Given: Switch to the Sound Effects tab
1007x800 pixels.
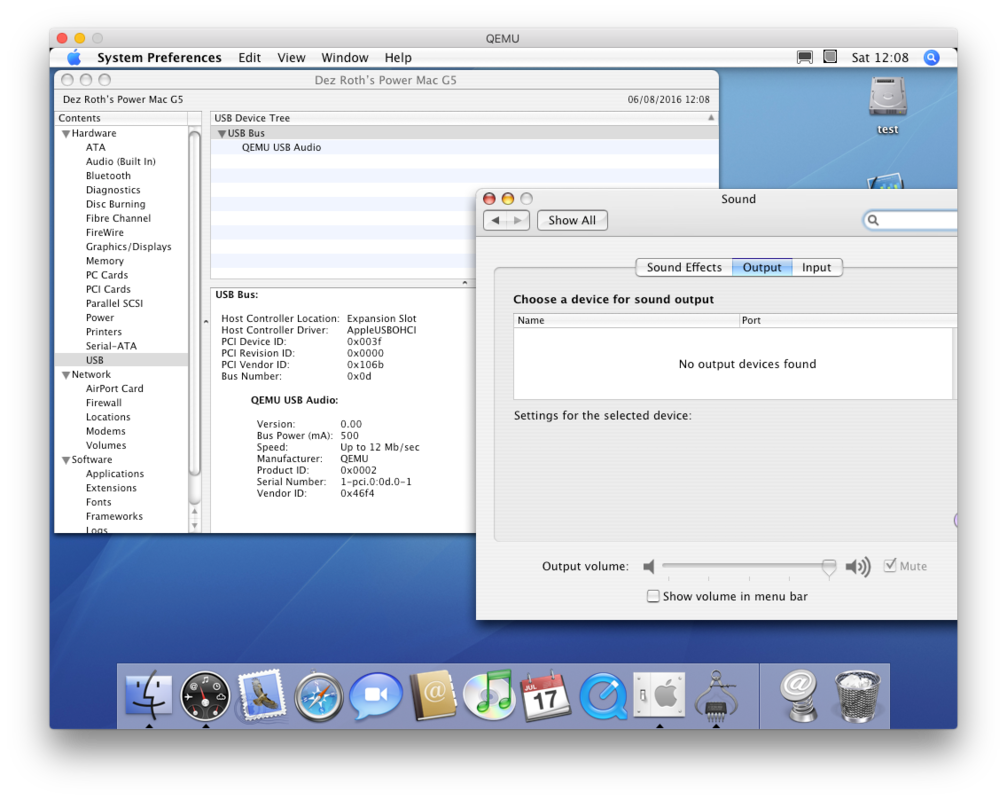Looking at the screenshot, I should click(x=684, y=267).
